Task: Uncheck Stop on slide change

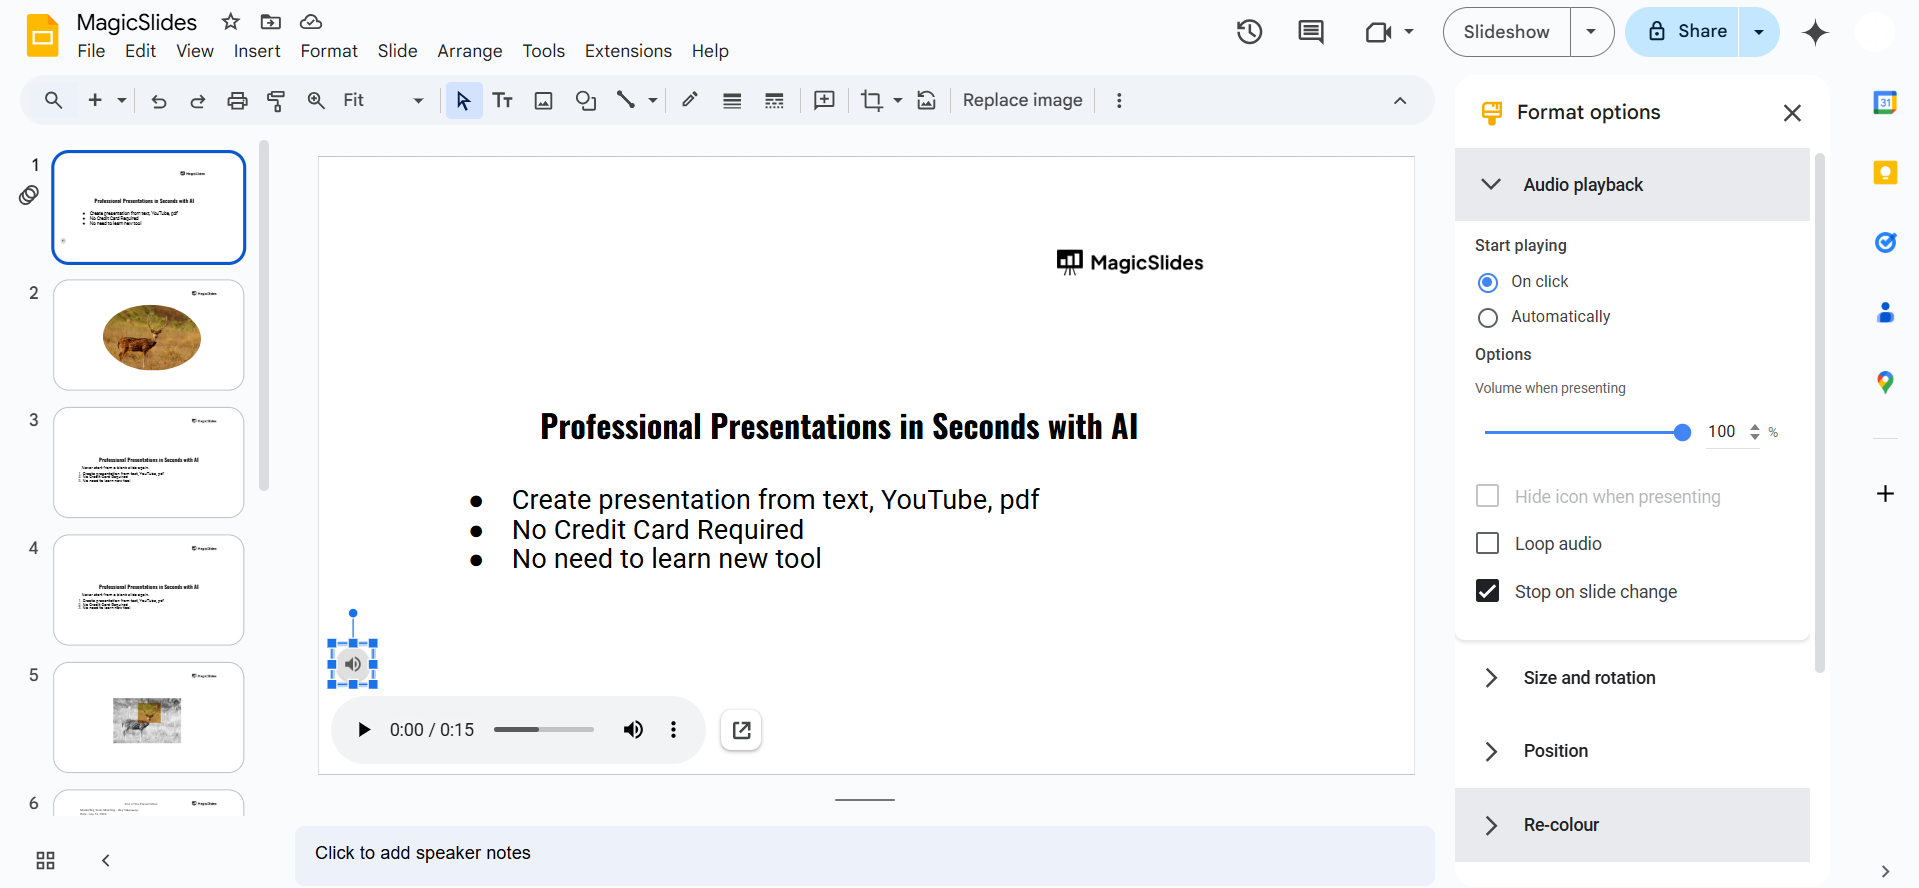Action: coord(1488,591)
